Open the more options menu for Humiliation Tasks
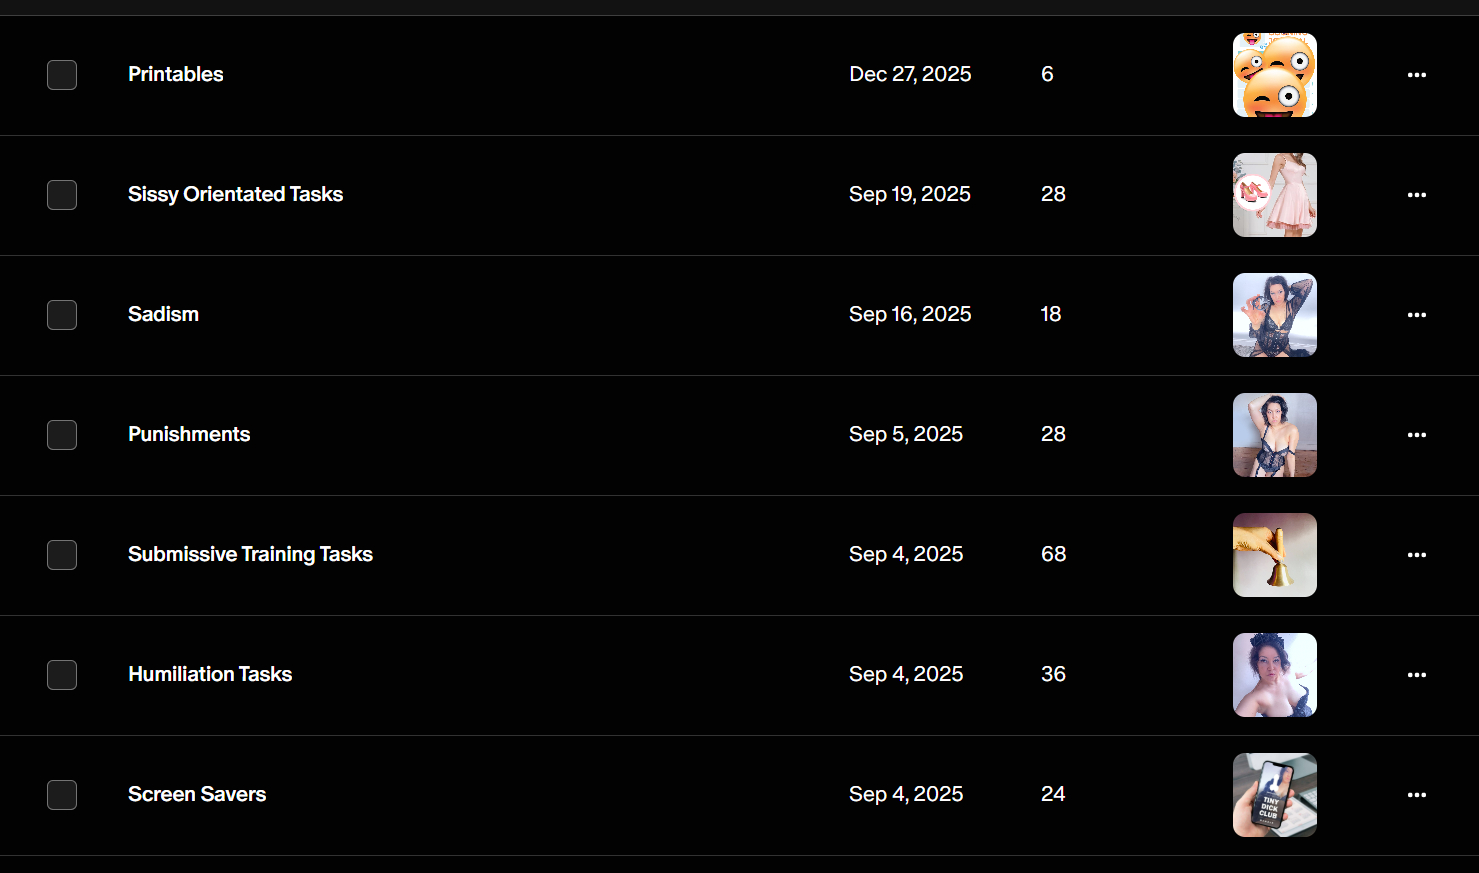Viewport: 1479px width, 873px height. [1416, 675]
